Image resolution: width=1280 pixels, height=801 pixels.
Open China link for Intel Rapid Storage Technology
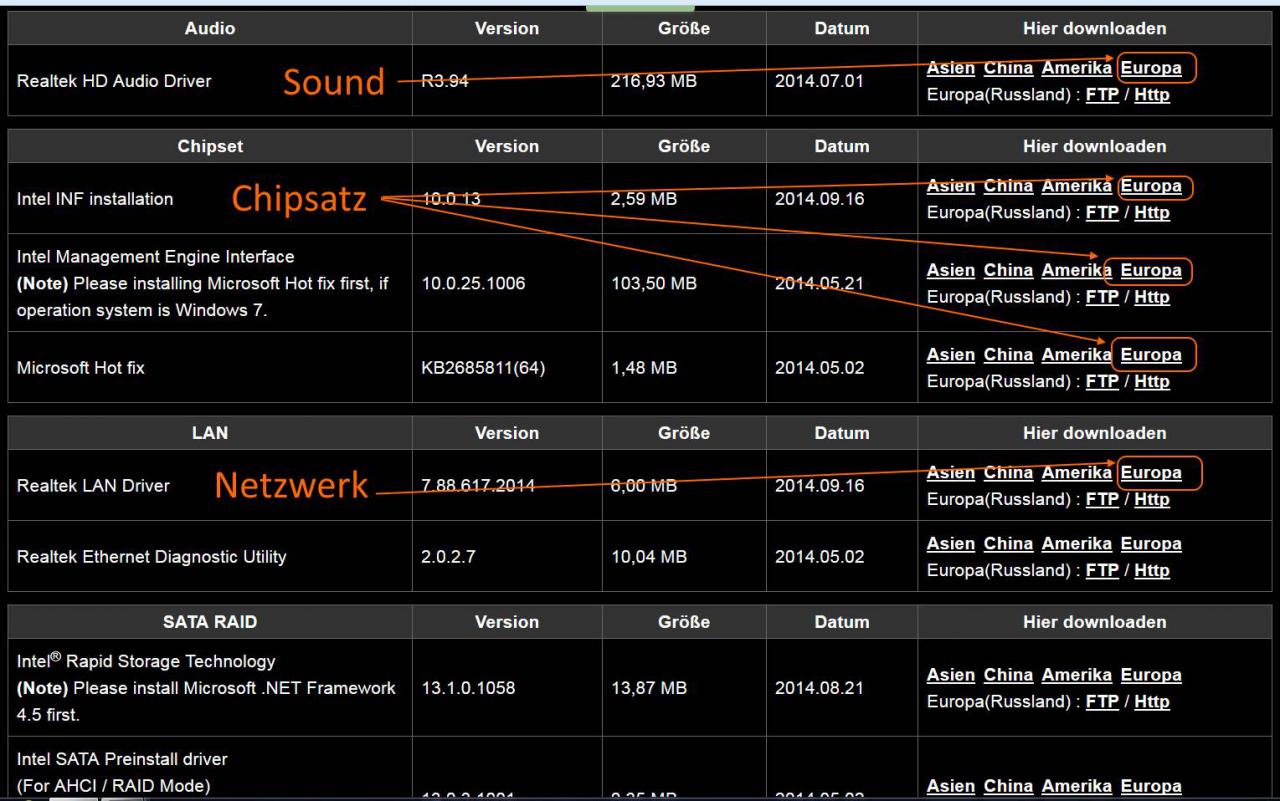point(1008,675)
